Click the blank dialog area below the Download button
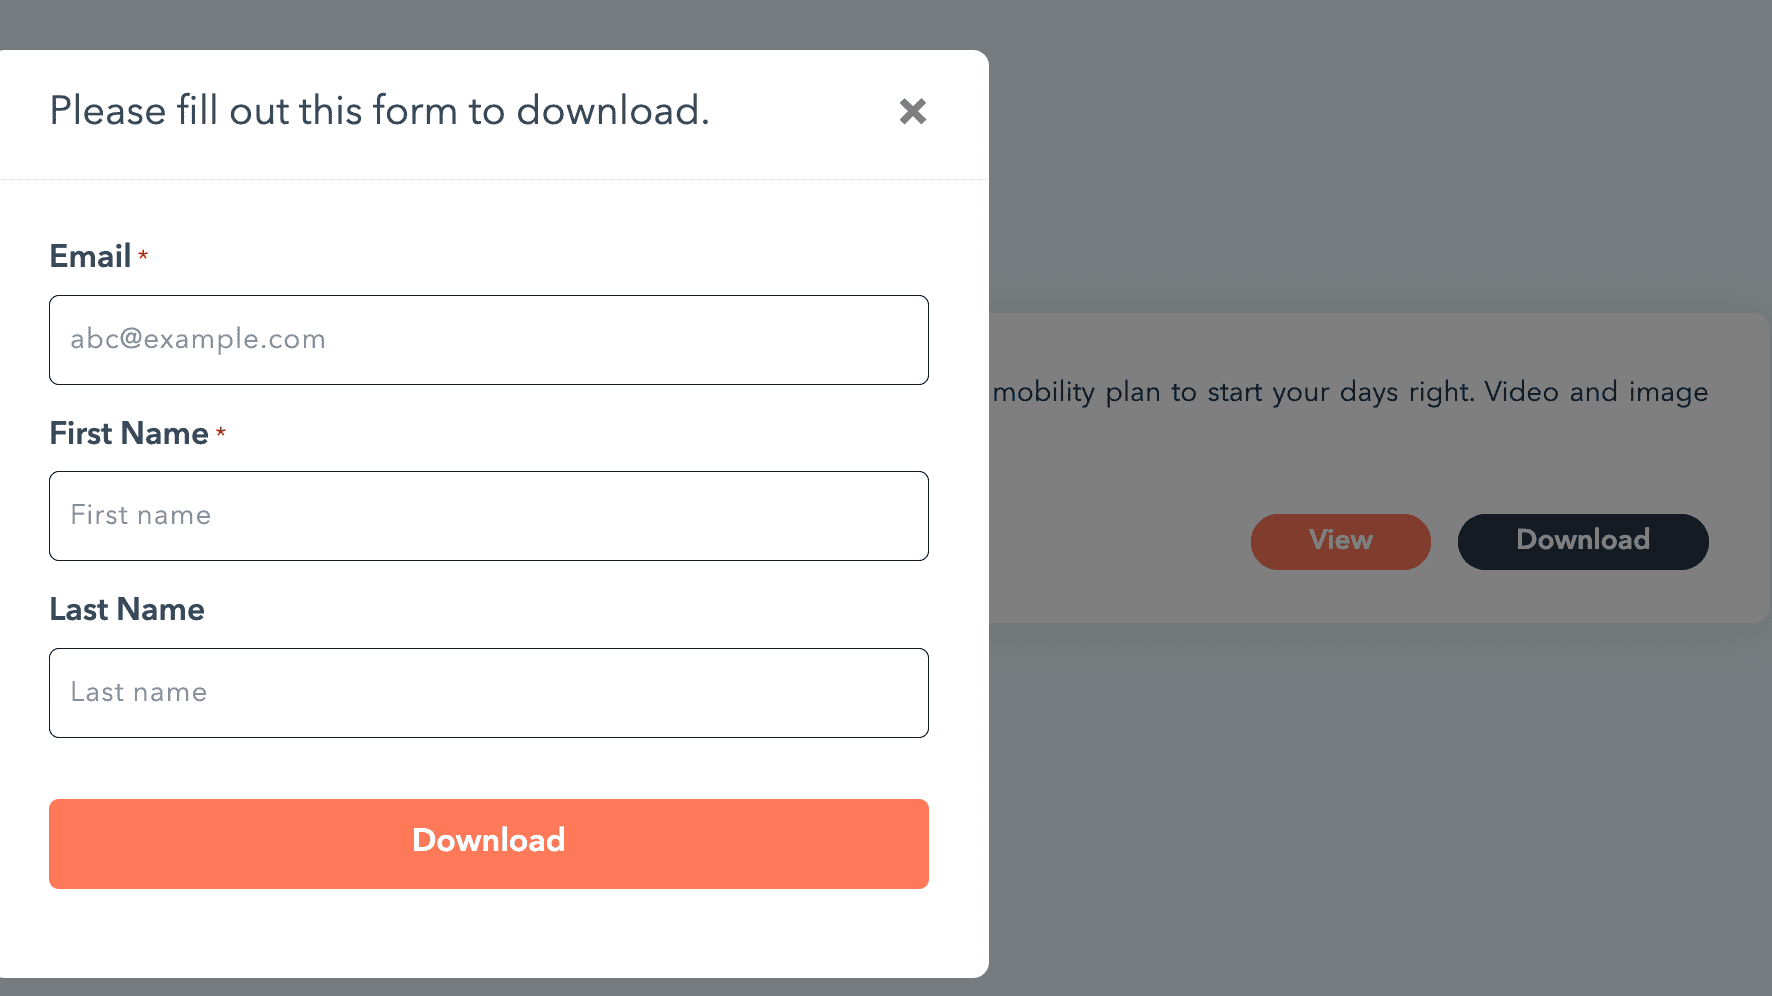Screen dimensions: 1772x996 pos(489,933)
